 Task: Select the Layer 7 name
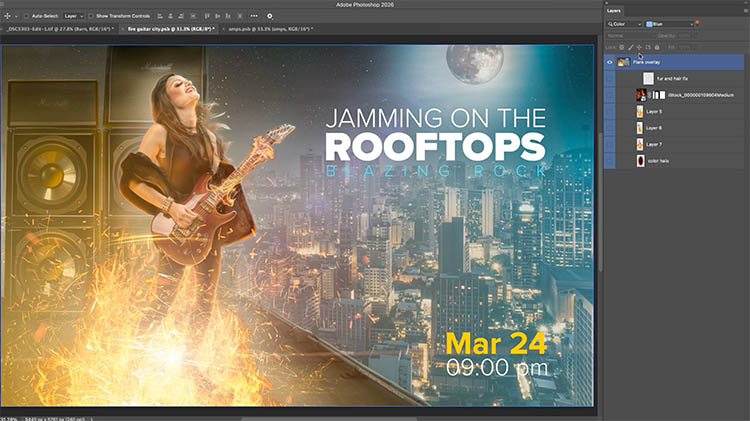click(x=654, y=144)
